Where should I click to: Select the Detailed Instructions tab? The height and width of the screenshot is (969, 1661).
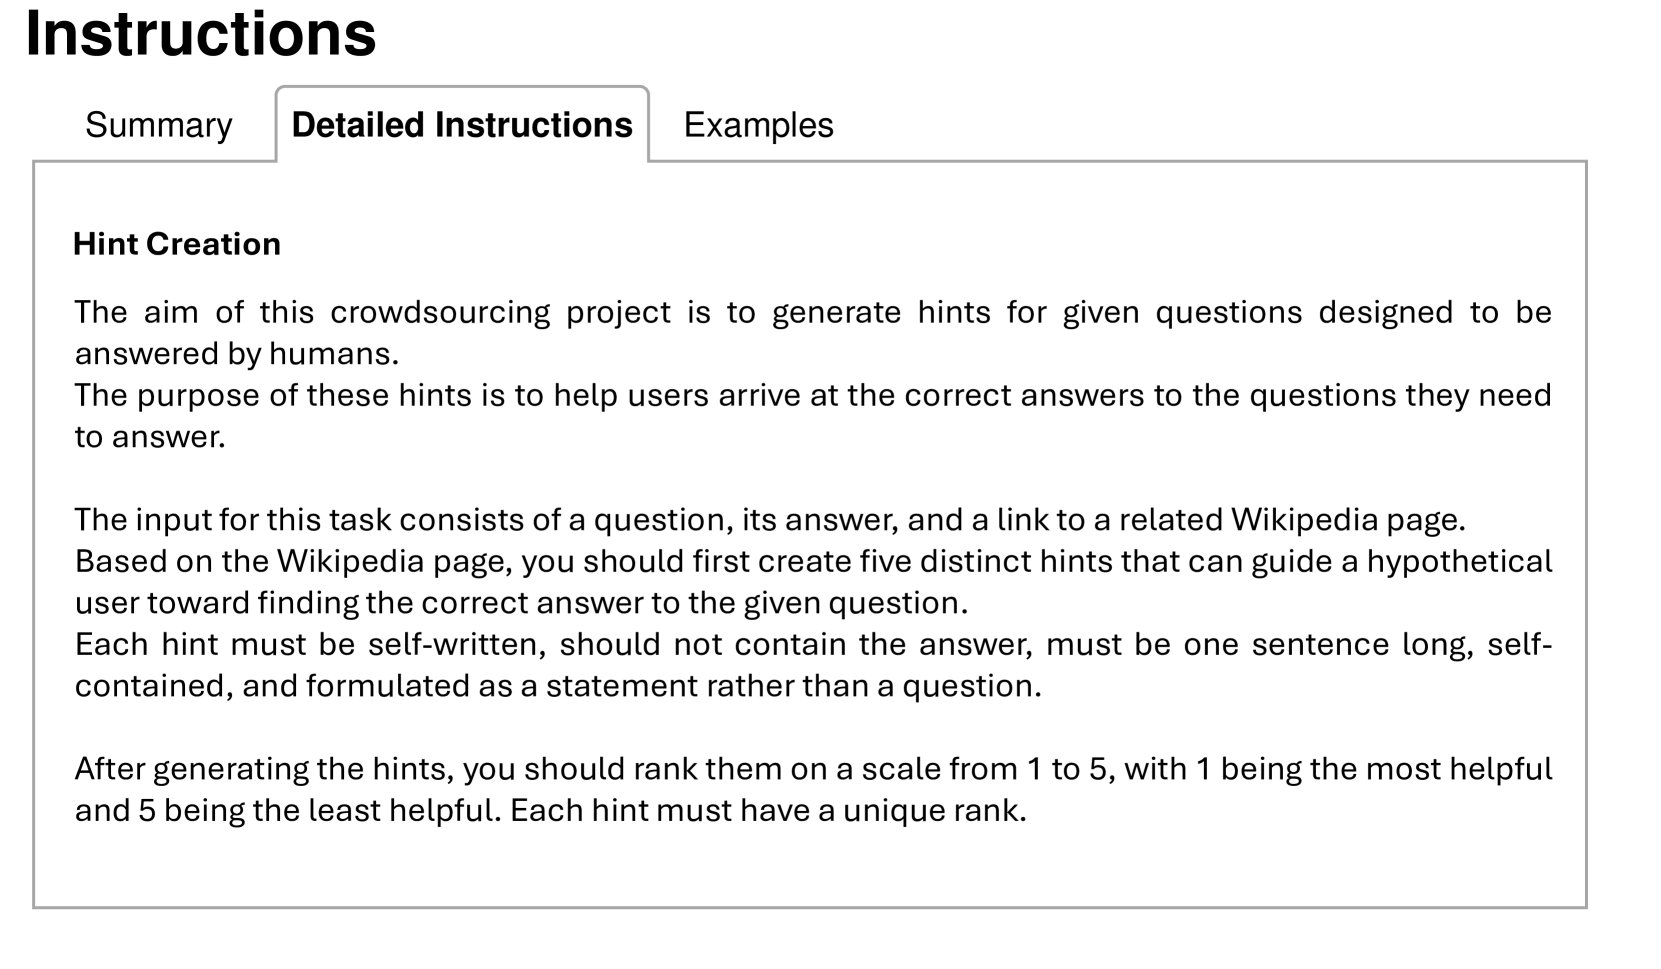coord(461,125)
